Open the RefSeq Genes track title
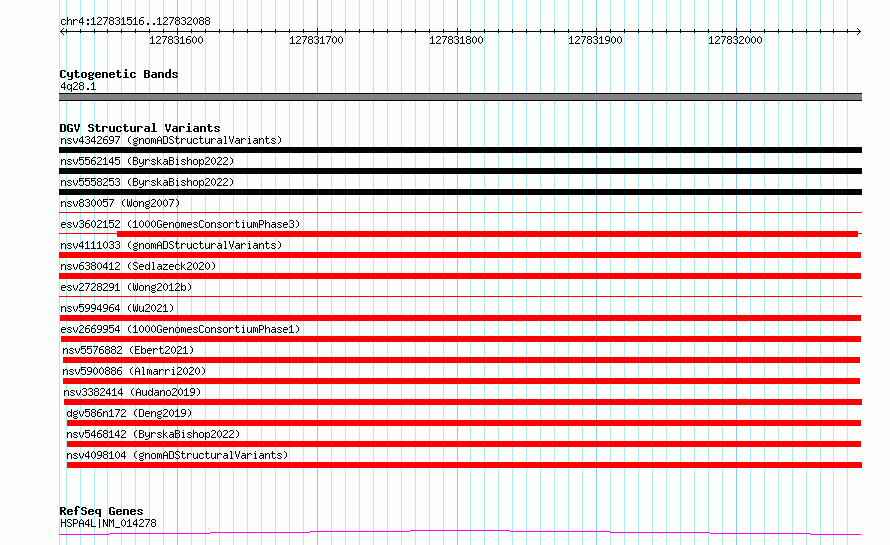 [x=101, y=511]
